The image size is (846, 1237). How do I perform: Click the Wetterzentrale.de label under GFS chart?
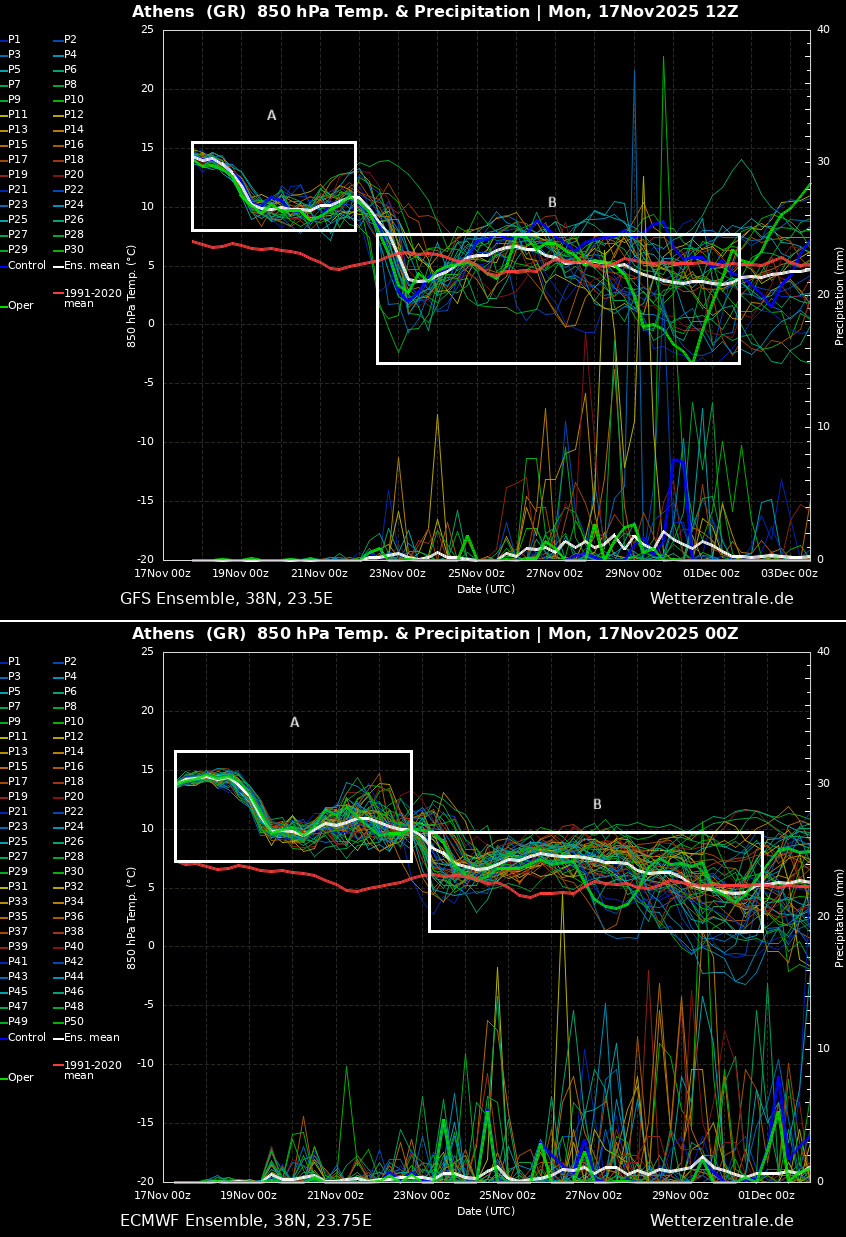click(721, 599)
